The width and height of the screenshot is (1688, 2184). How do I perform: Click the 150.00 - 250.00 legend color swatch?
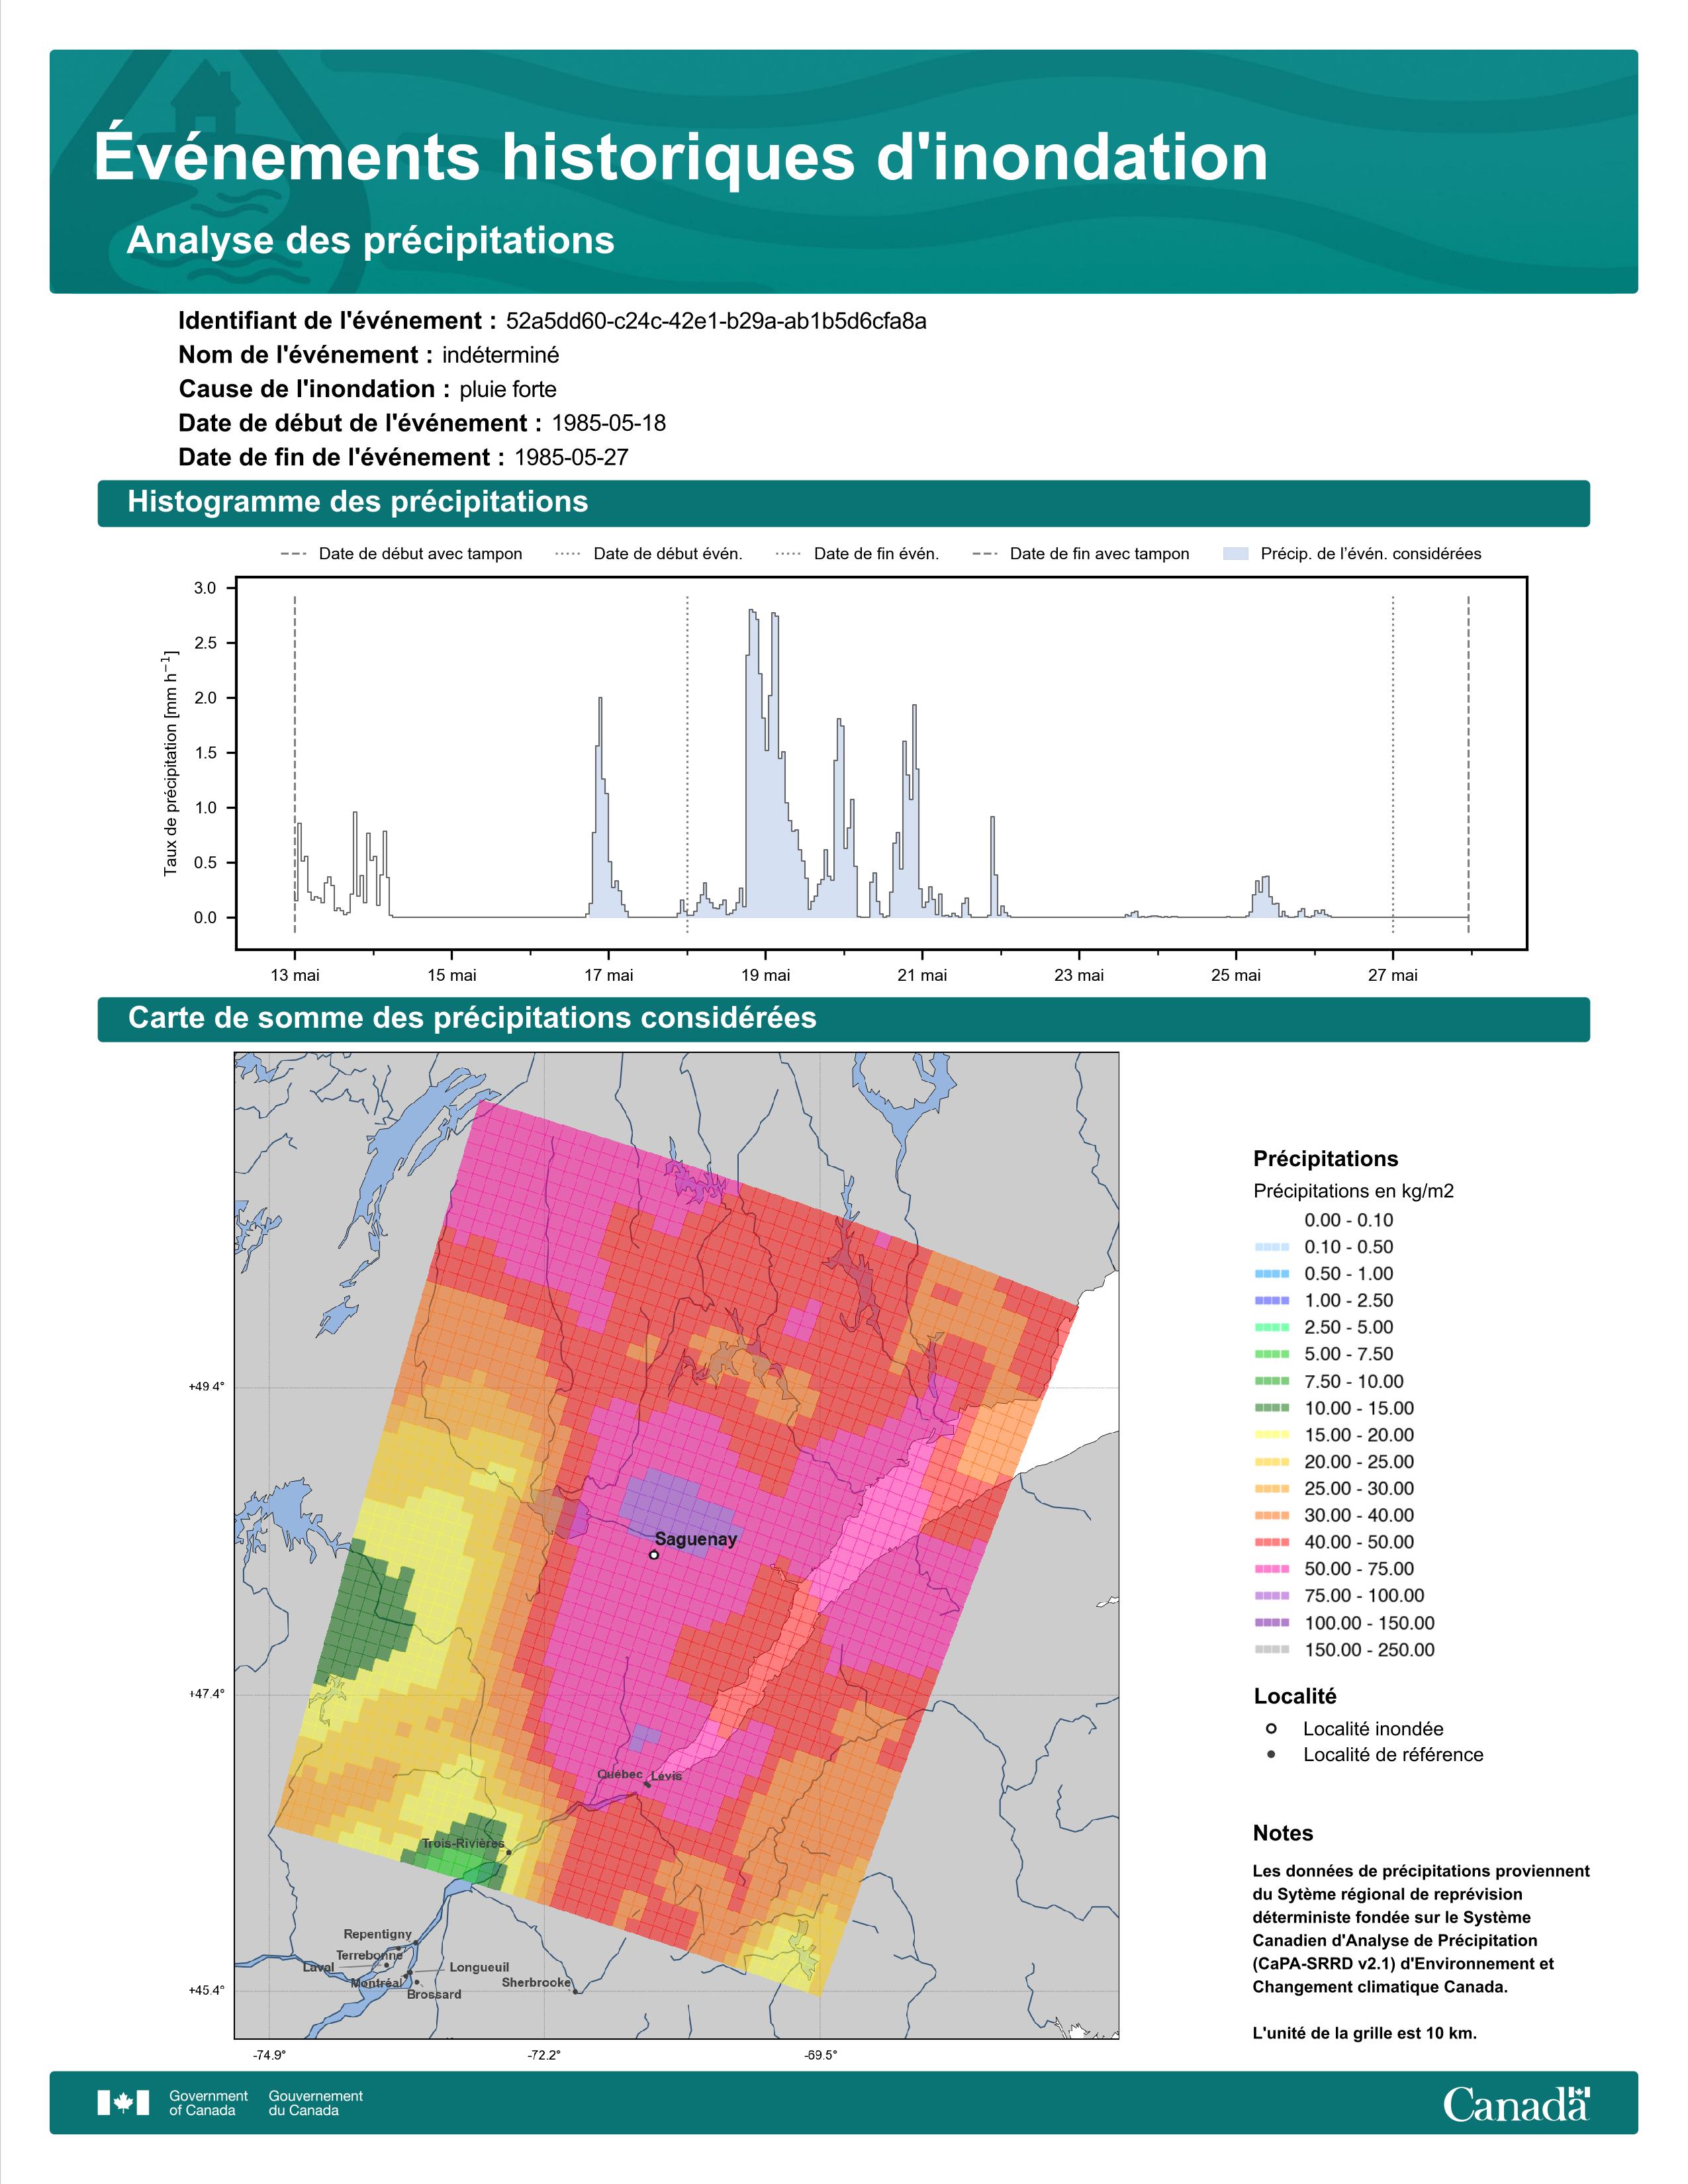(x=1272, y=1650)
